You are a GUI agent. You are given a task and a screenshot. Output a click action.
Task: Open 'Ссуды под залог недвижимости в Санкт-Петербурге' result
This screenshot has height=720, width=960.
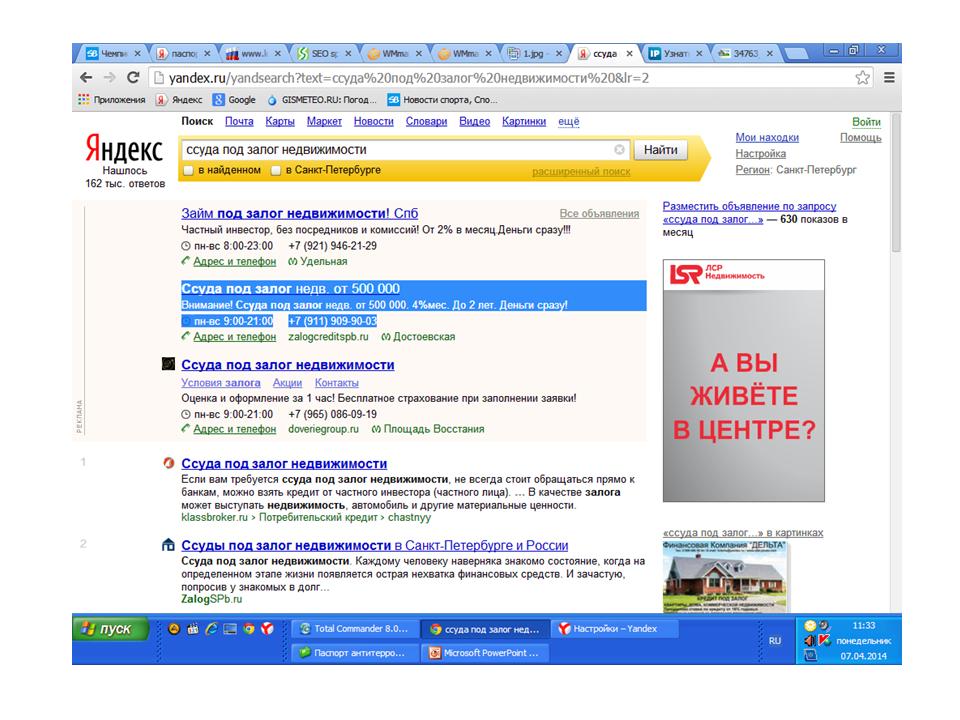[375, 546]
